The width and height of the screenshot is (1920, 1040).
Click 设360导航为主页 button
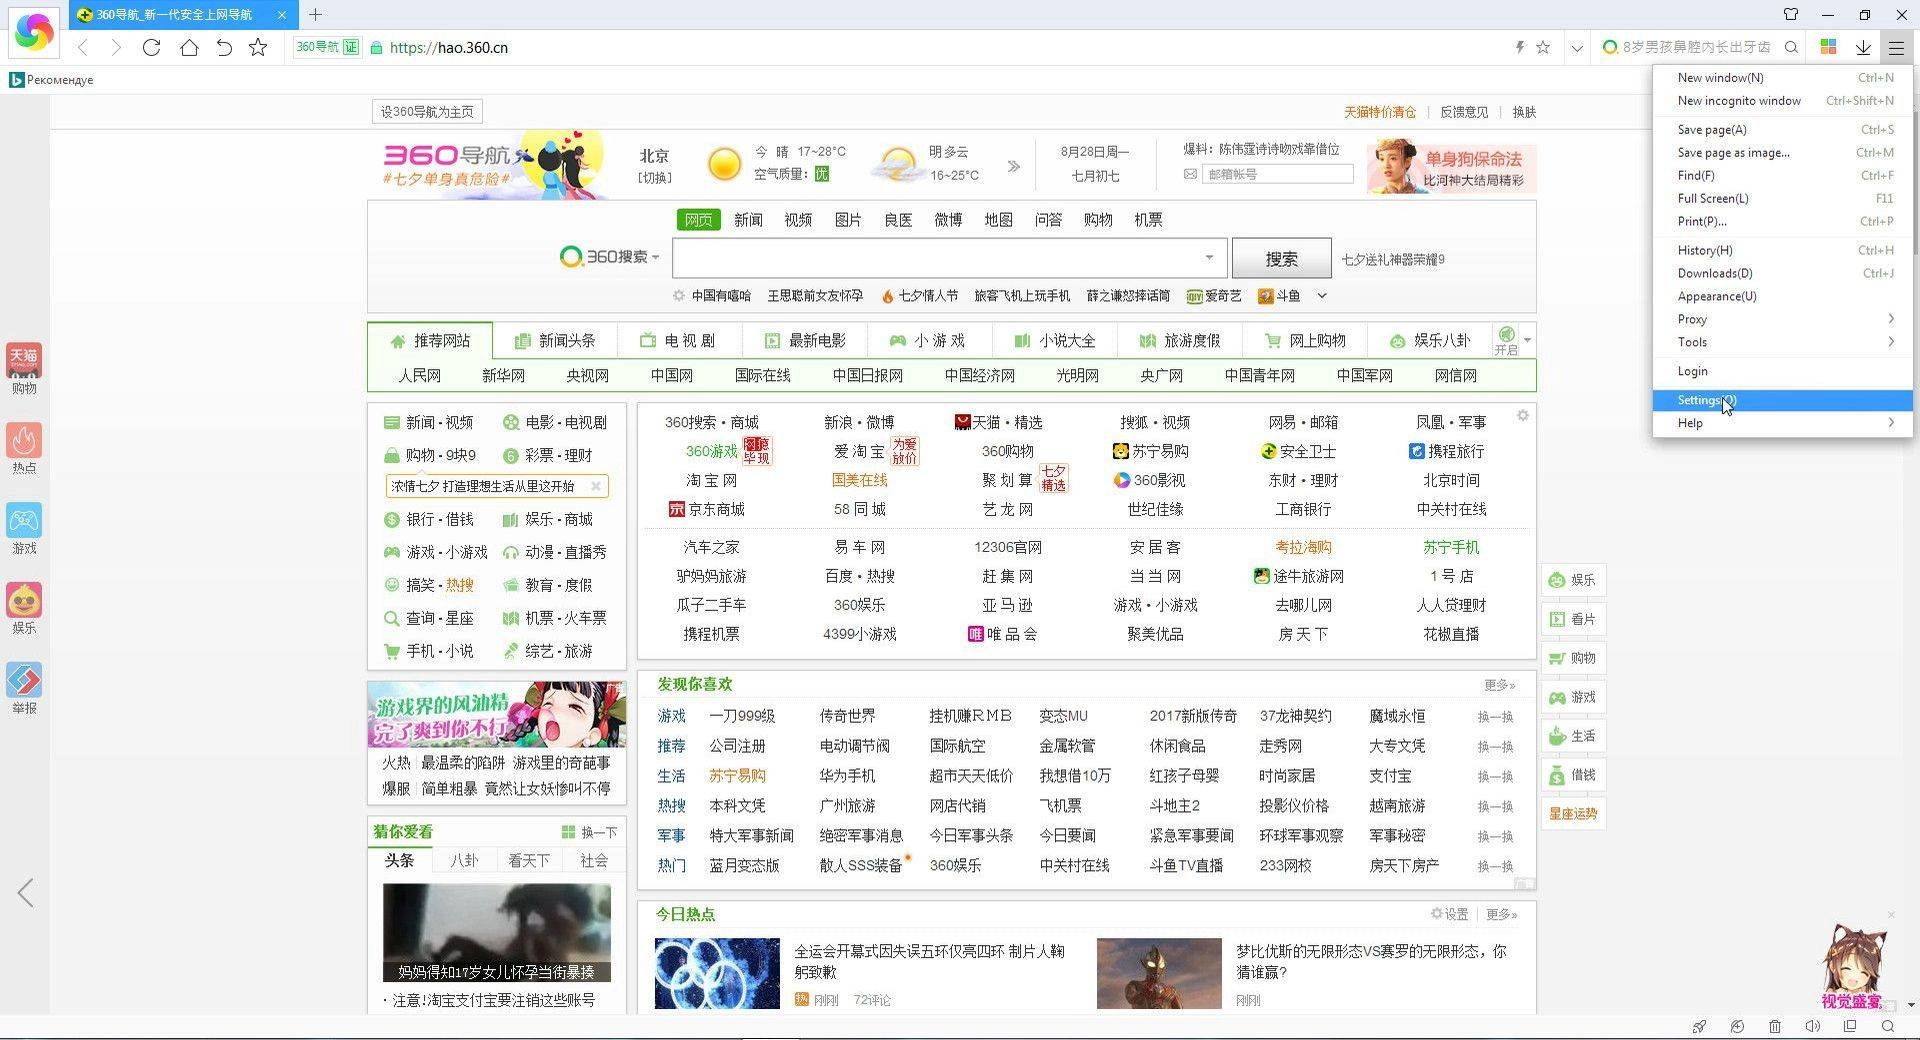(x=427, y=112)
